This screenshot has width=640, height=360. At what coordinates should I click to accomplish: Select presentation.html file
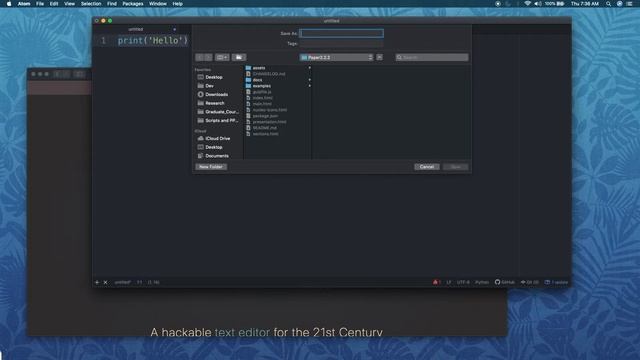(269, 122)
